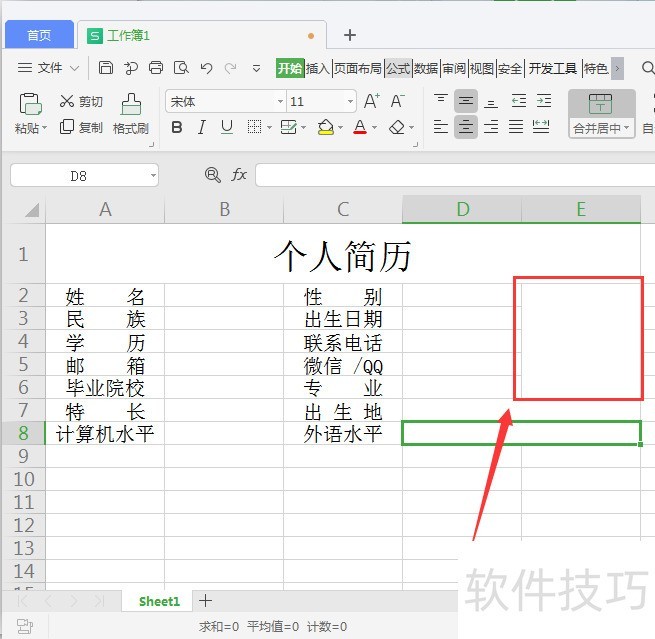Screen dimensions: 655x639
Task: Toggle horizontal center alignment
Action: tap(466, 126)
